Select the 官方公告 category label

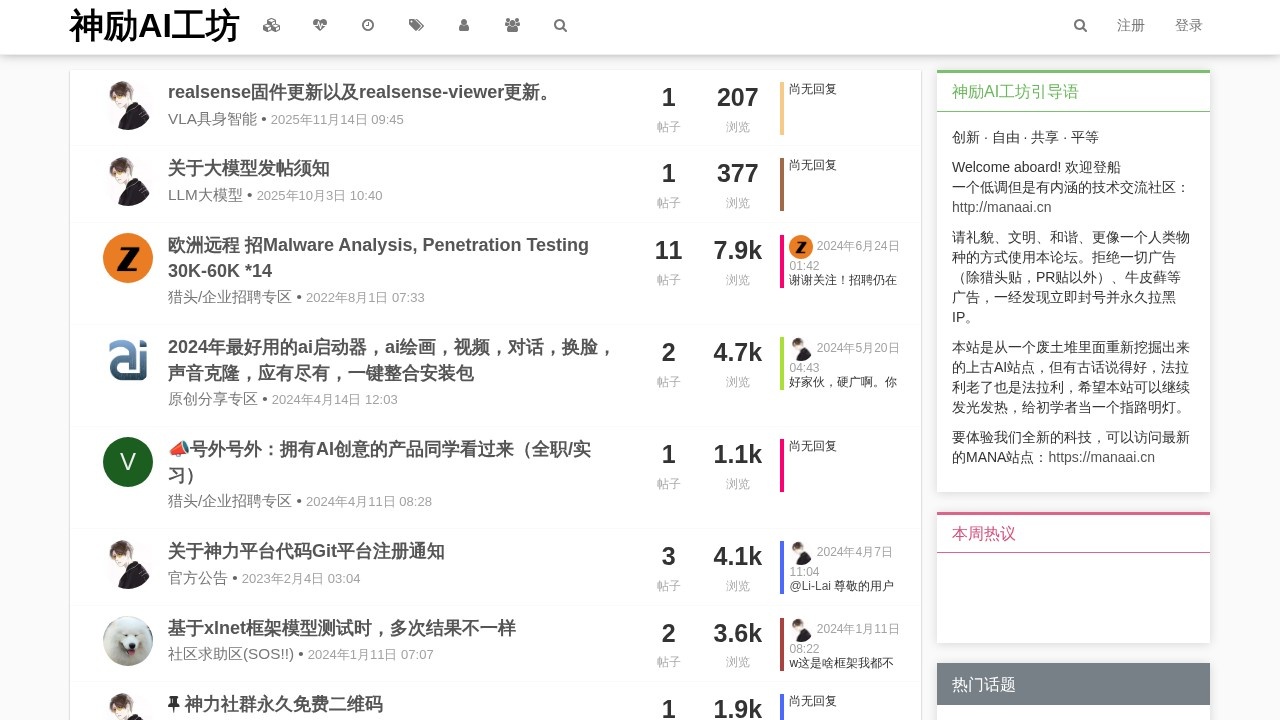[196, 578]
